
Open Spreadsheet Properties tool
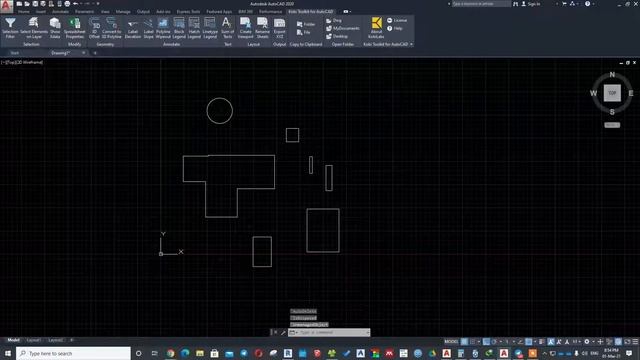(x=75, y=28)
